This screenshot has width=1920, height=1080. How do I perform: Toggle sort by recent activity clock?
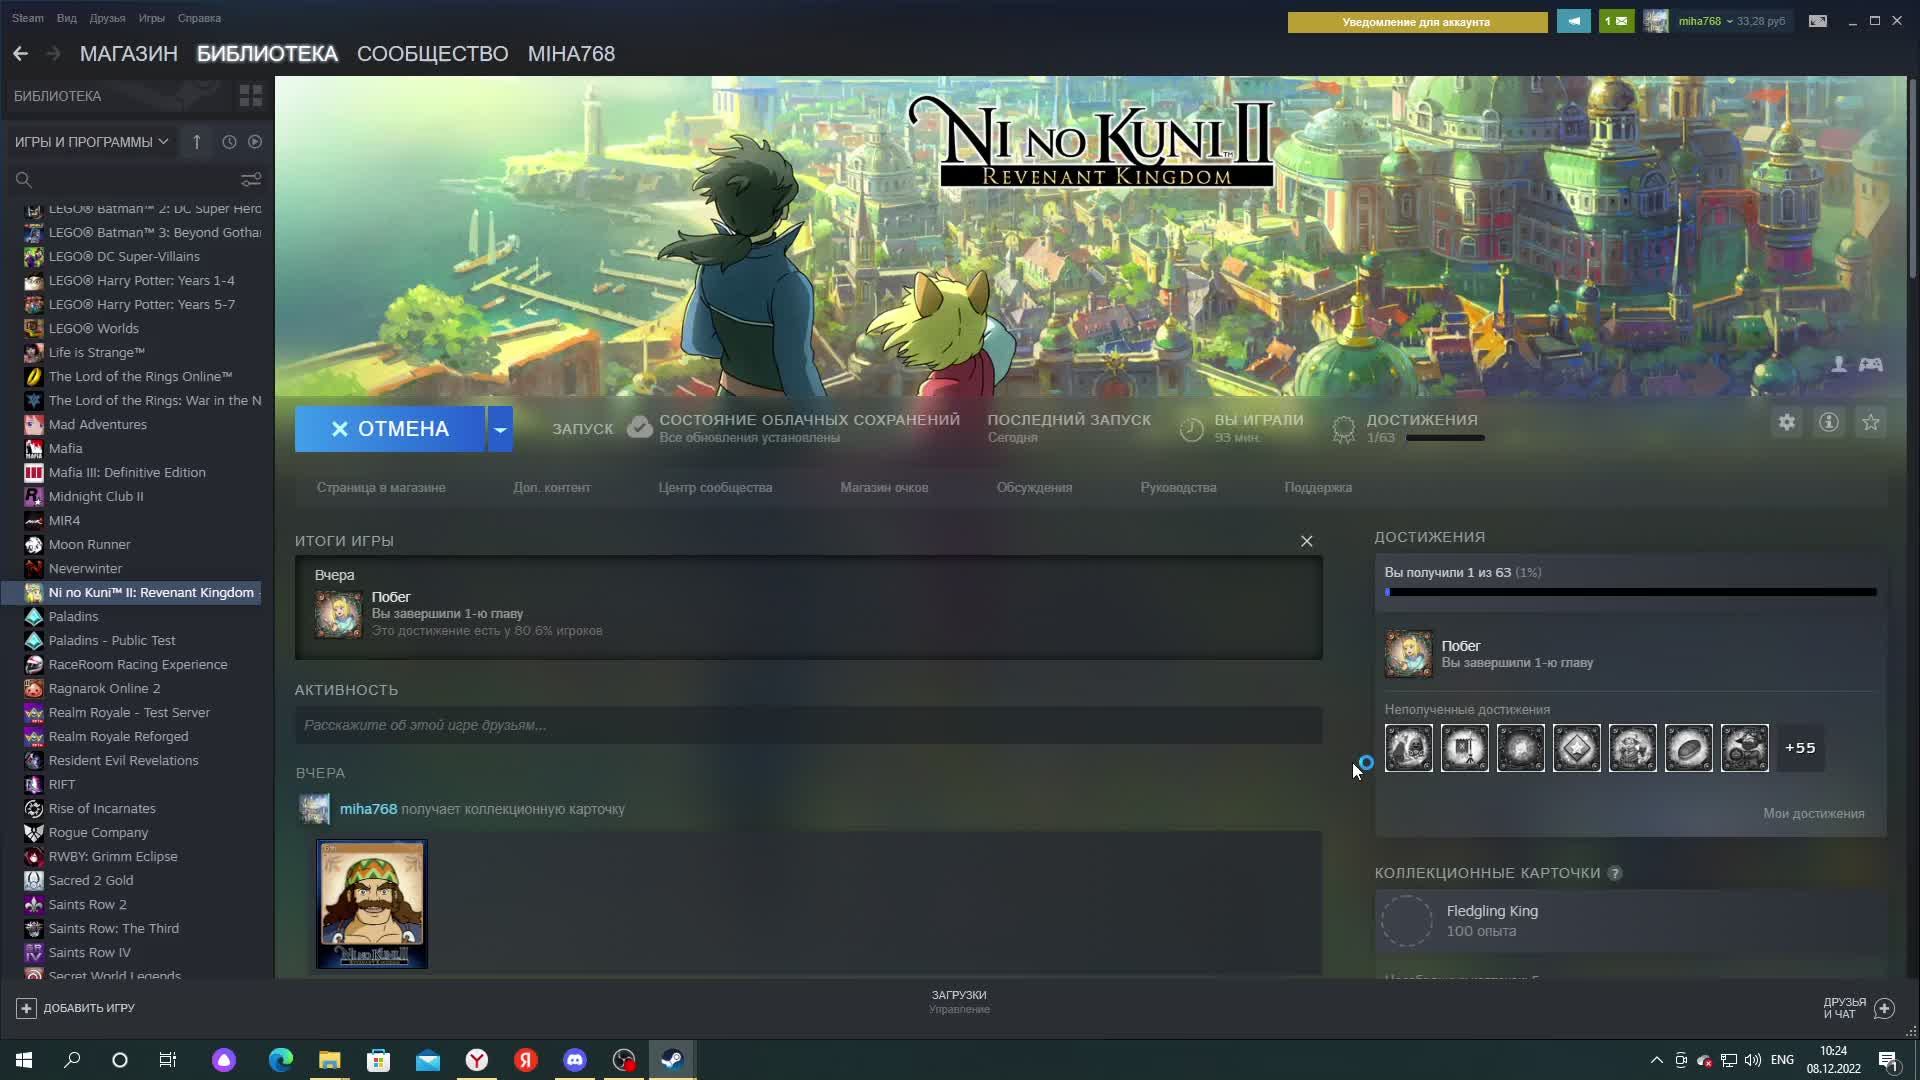(x=229, y=142)
